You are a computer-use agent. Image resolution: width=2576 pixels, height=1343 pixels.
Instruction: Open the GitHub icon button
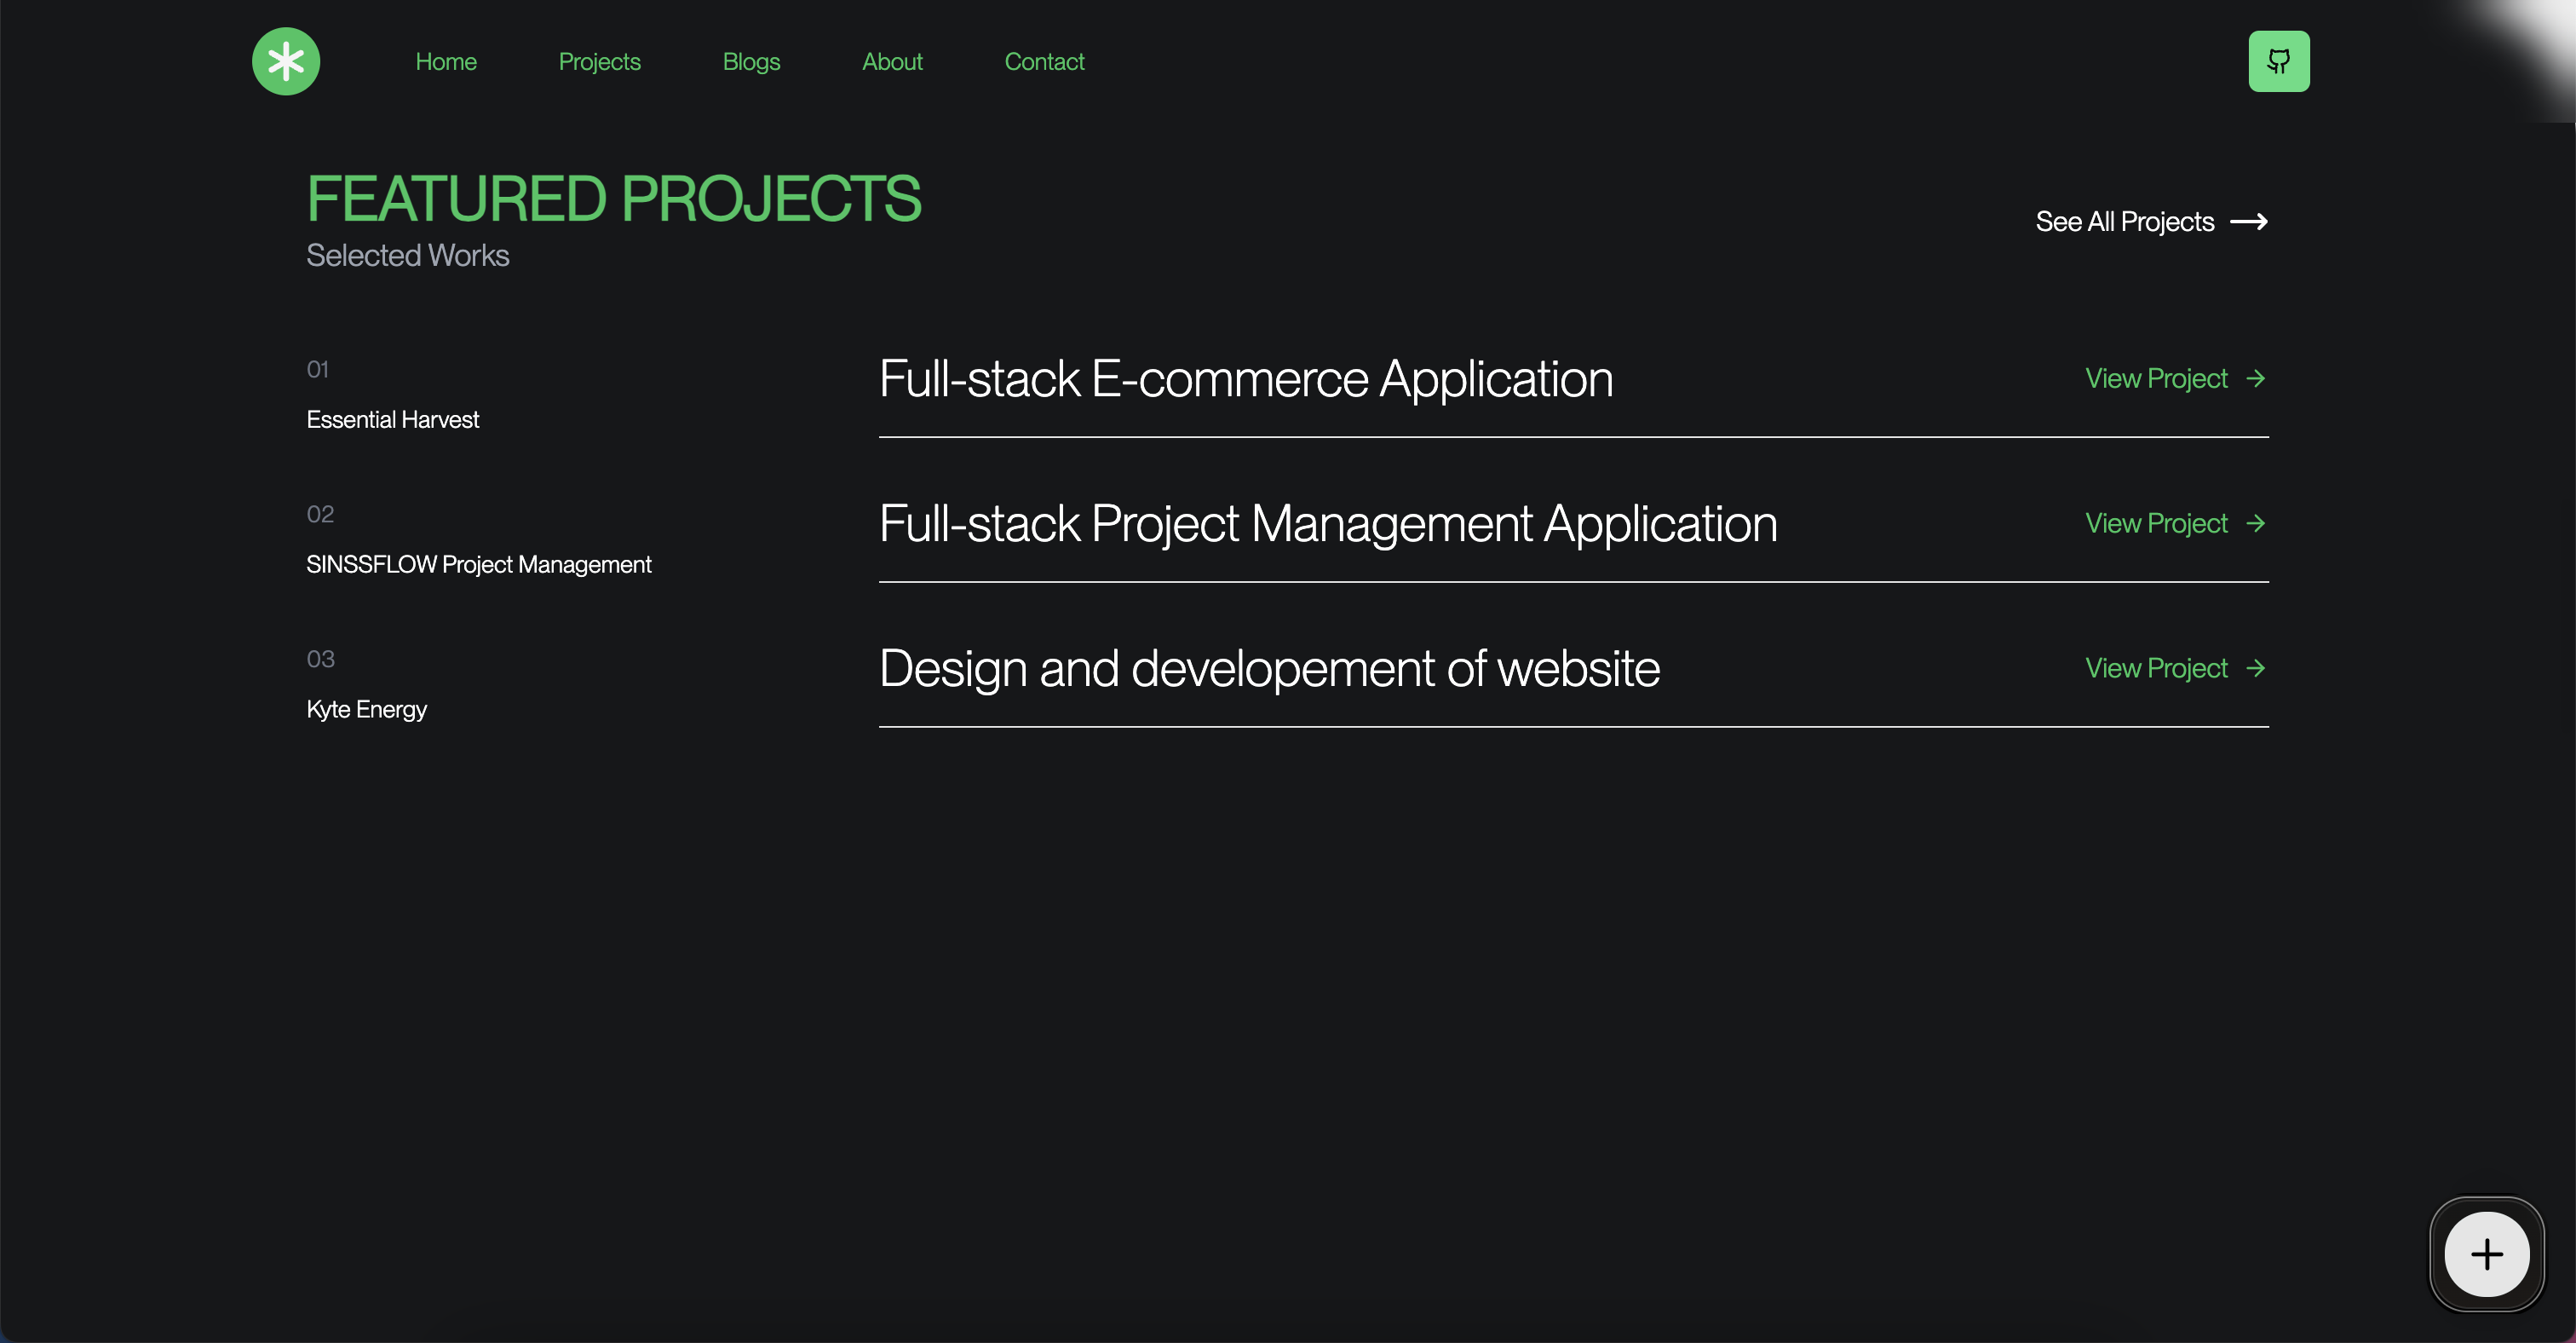click(x=2278, y=61)
